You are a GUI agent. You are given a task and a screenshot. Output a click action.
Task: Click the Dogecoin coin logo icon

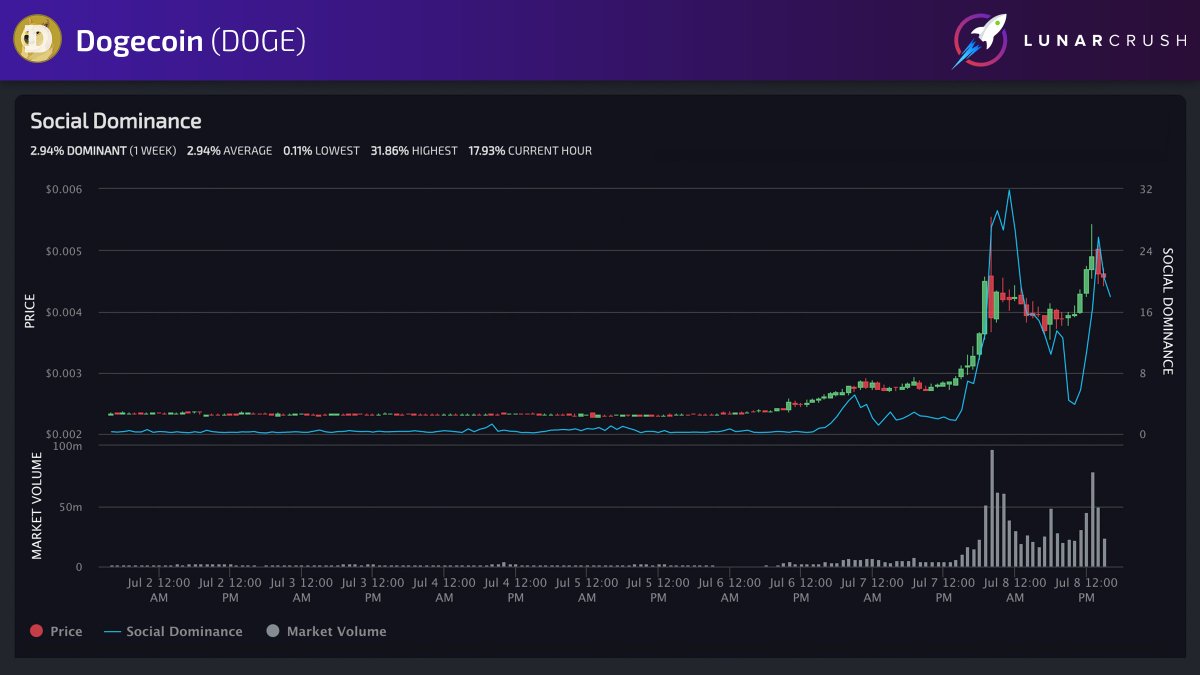[37, 41]
